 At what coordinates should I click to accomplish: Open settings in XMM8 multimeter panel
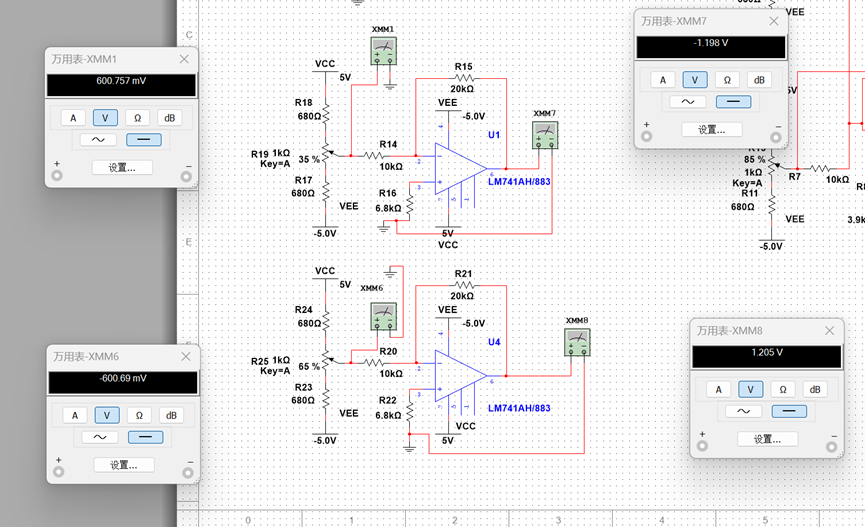(x=767, y=439)
